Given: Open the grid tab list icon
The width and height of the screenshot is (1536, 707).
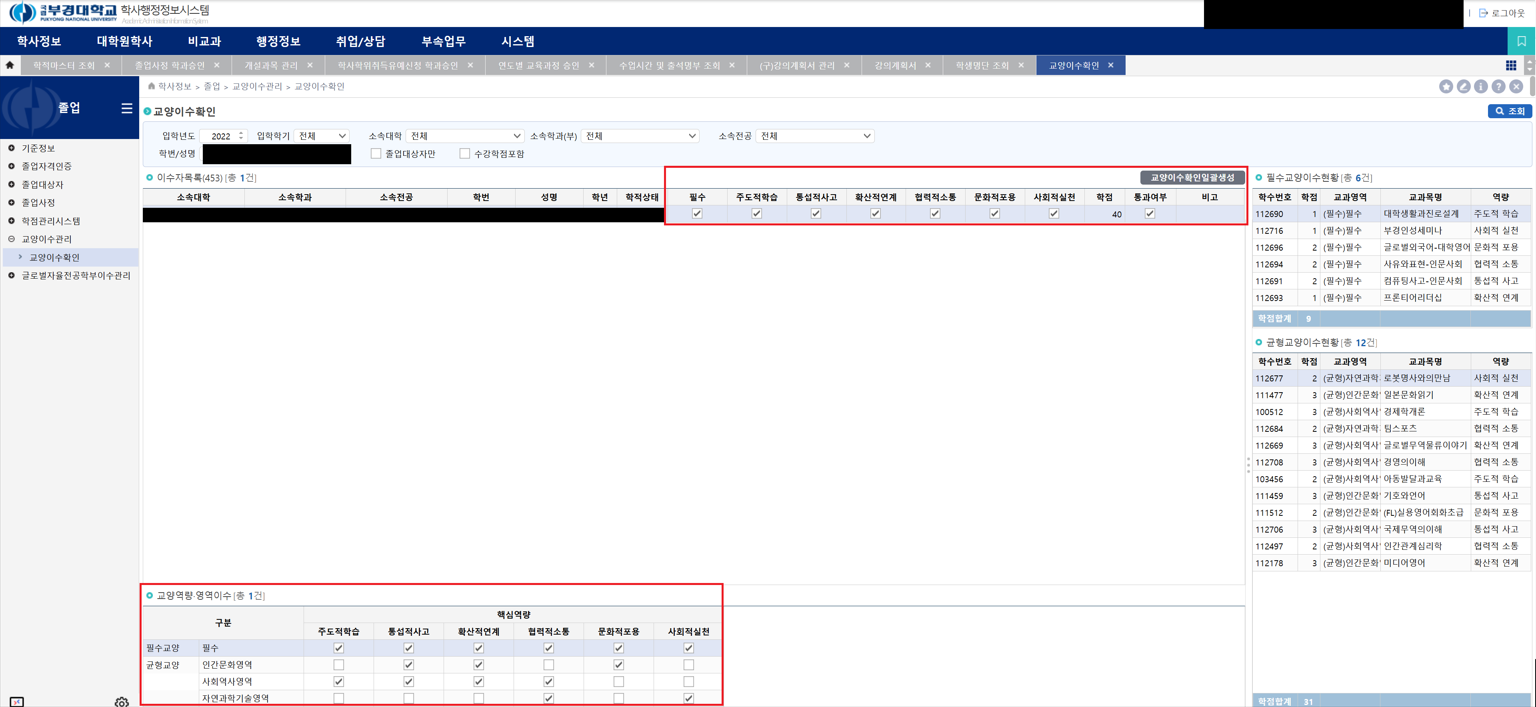Looking at the screenshot, I should click(x=1511, y=66).
